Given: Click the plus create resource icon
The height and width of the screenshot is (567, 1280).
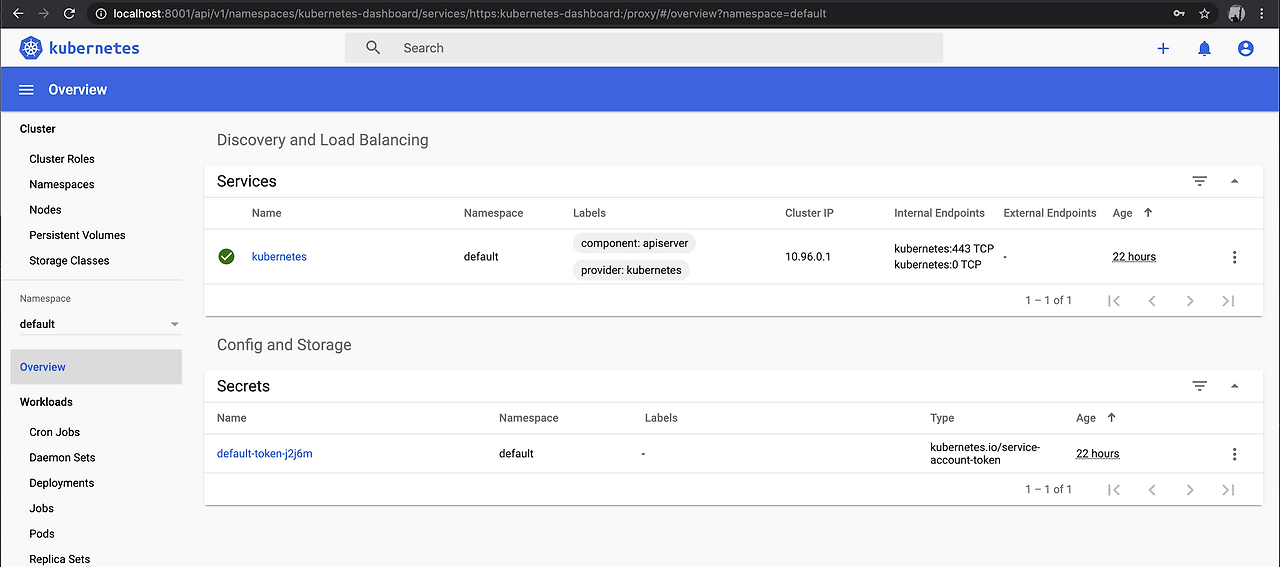Looking at the screenshot, I should pos(1163,48).
